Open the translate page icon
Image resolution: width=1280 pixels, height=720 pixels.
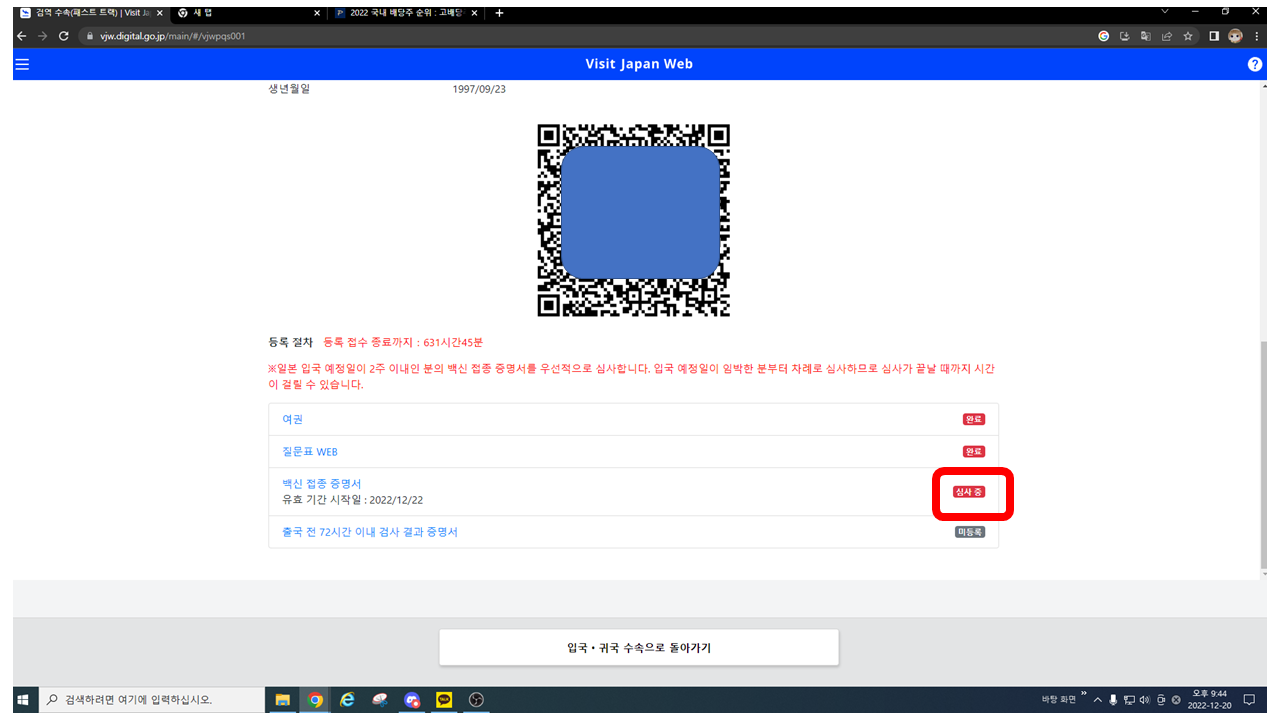pos(1146,36)
